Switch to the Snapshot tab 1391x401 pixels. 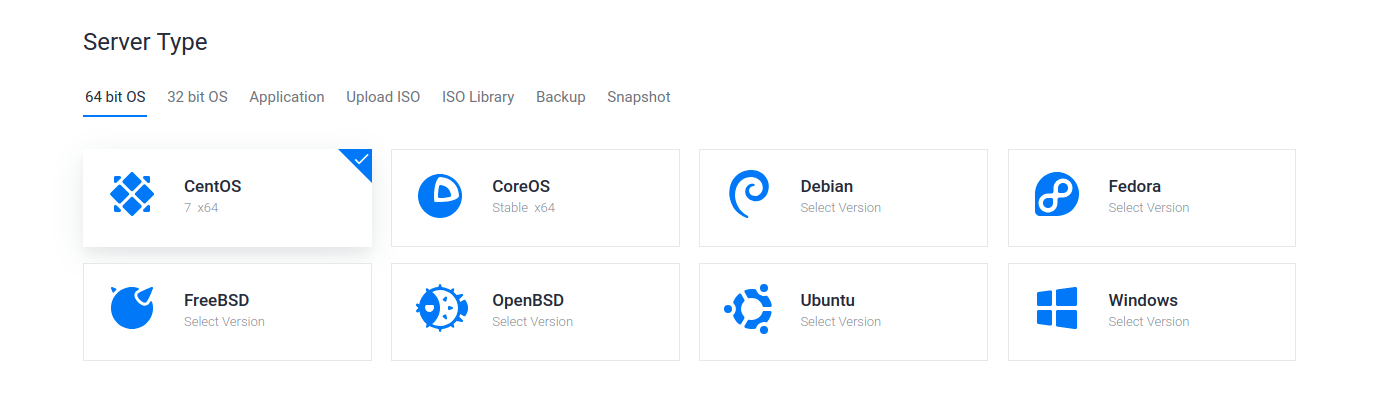tap(638, 97)
